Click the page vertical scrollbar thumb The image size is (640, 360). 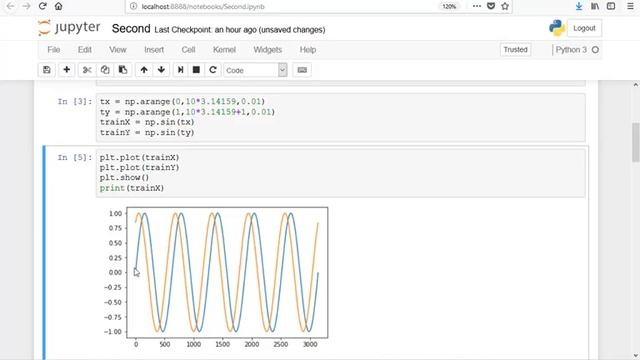[636, 142]
